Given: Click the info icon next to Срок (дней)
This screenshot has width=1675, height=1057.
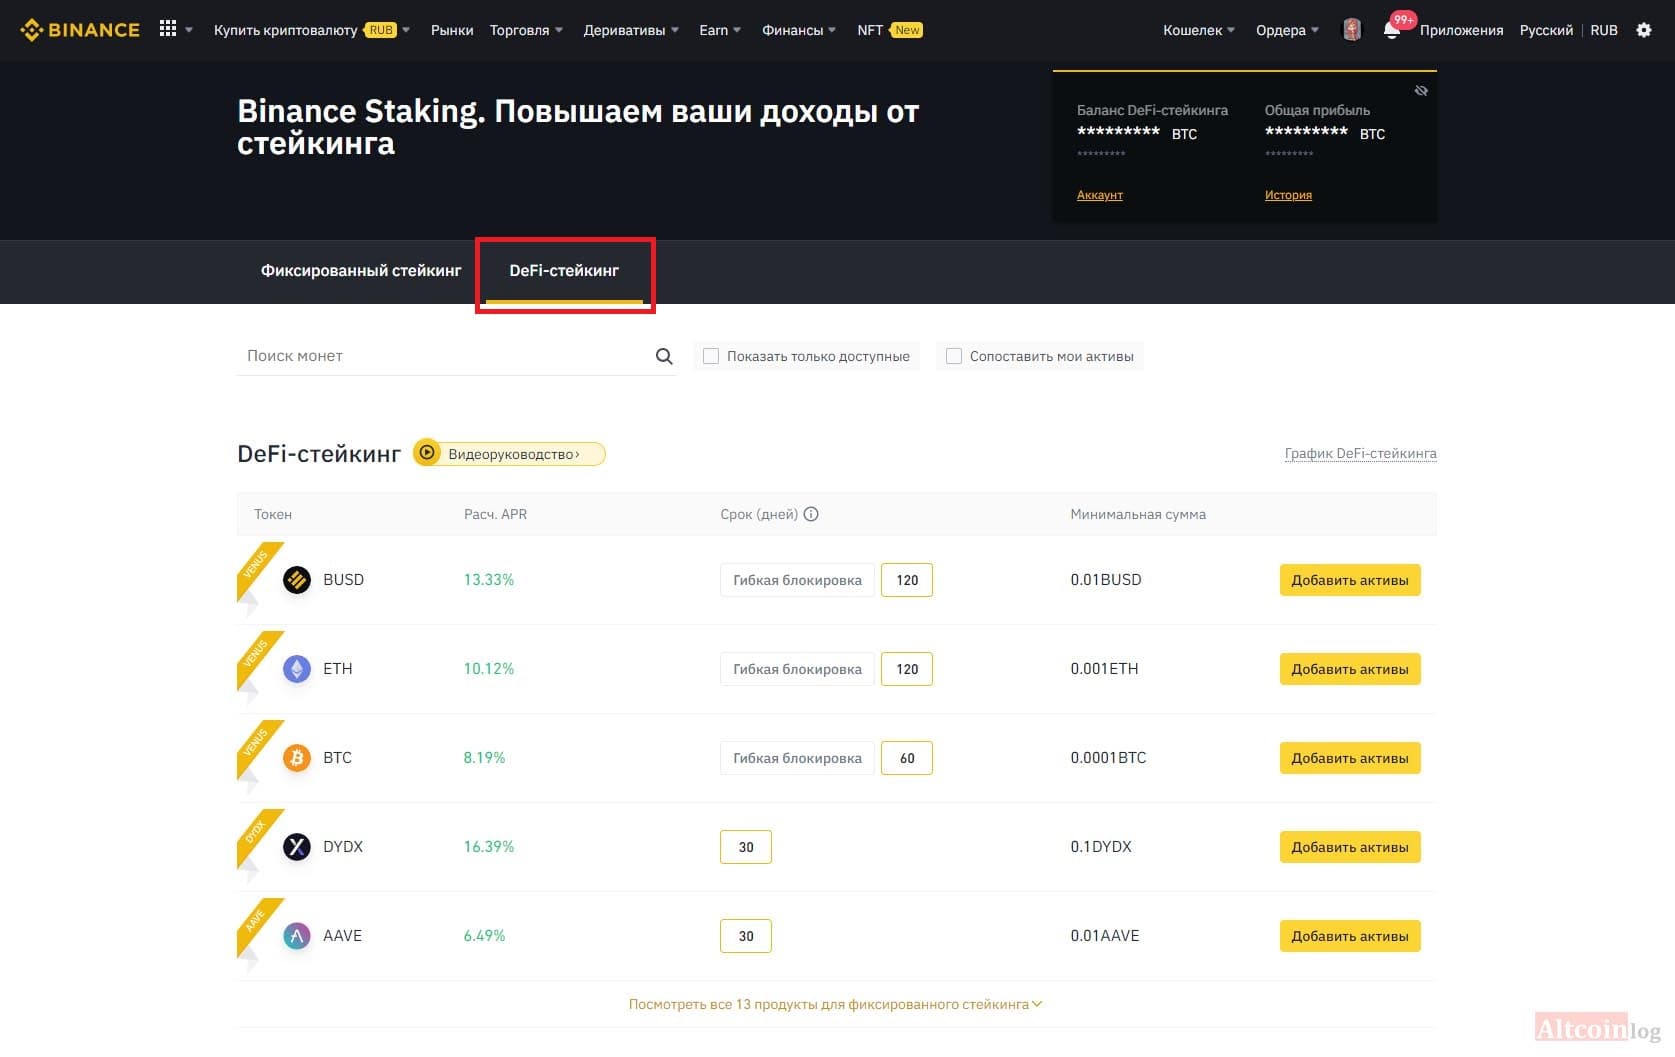Looking at the screenshot, I should click(x=811, y=514).
